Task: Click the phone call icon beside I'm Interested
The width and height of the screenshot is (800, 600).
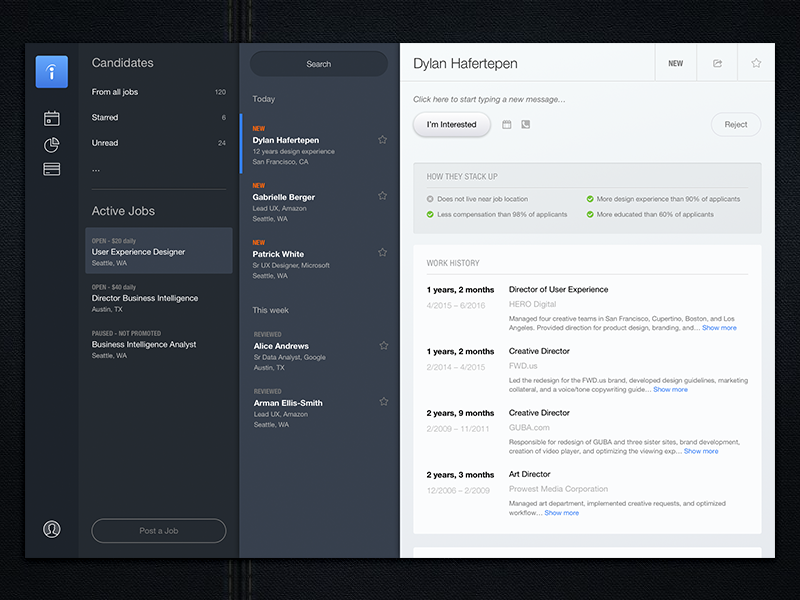Action: click(526, 124)
